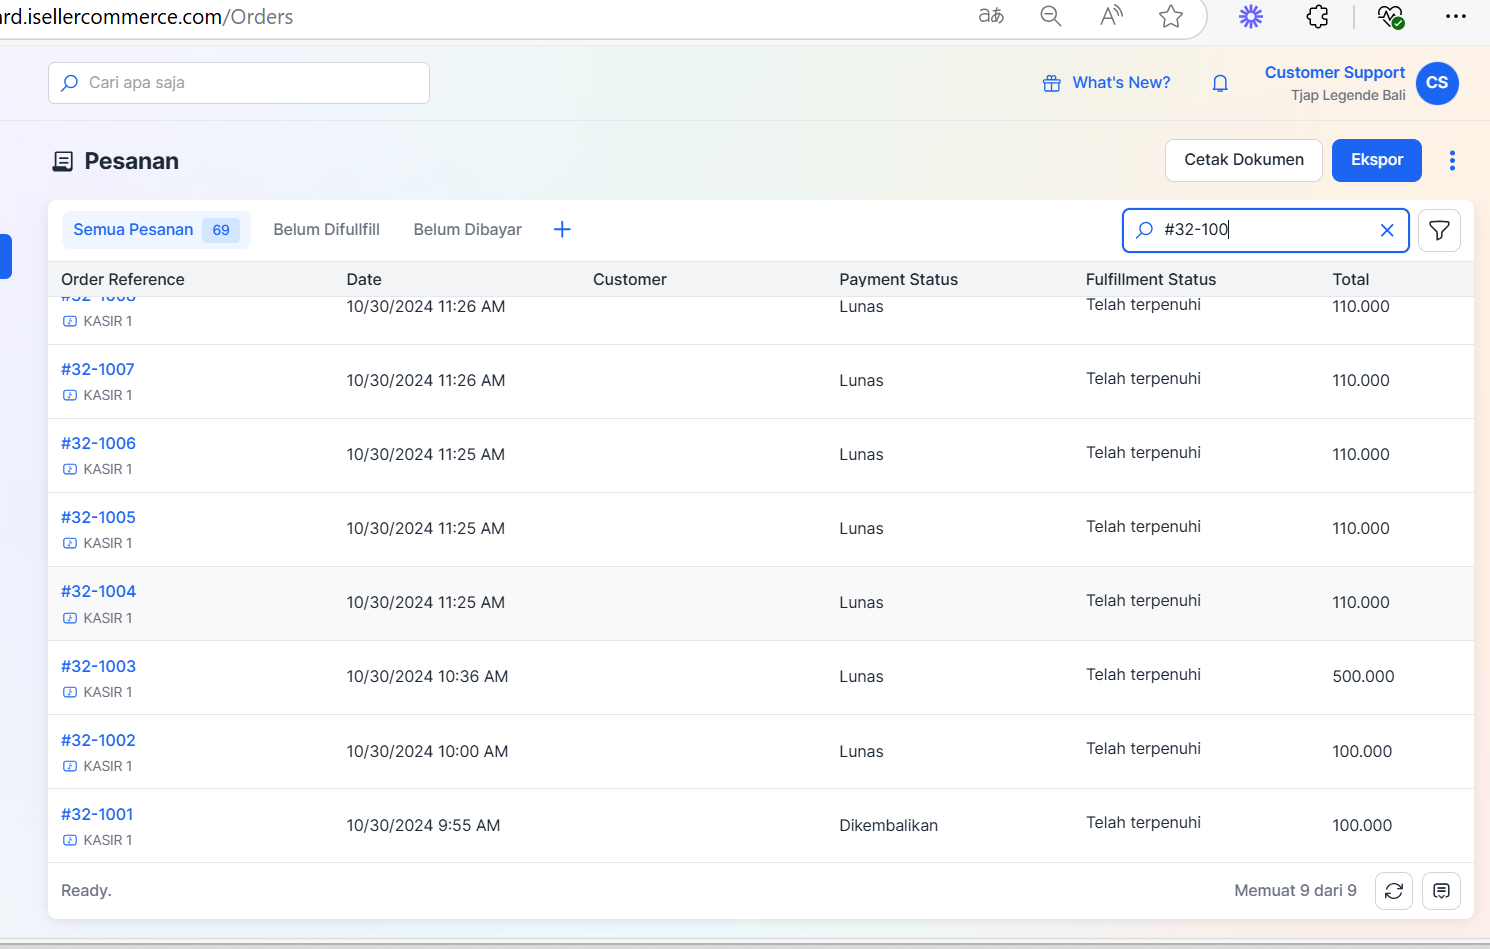Image resolution: width=1490 pixels, height=949 pixels.
Task: Open the browser health heart icon
Action: (1390, 16)
